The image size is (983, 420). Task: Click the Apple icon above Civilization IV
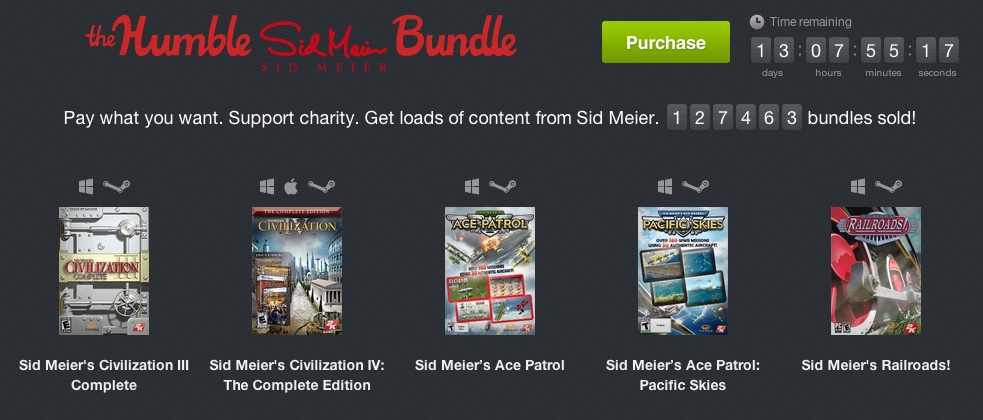[290, 186]
